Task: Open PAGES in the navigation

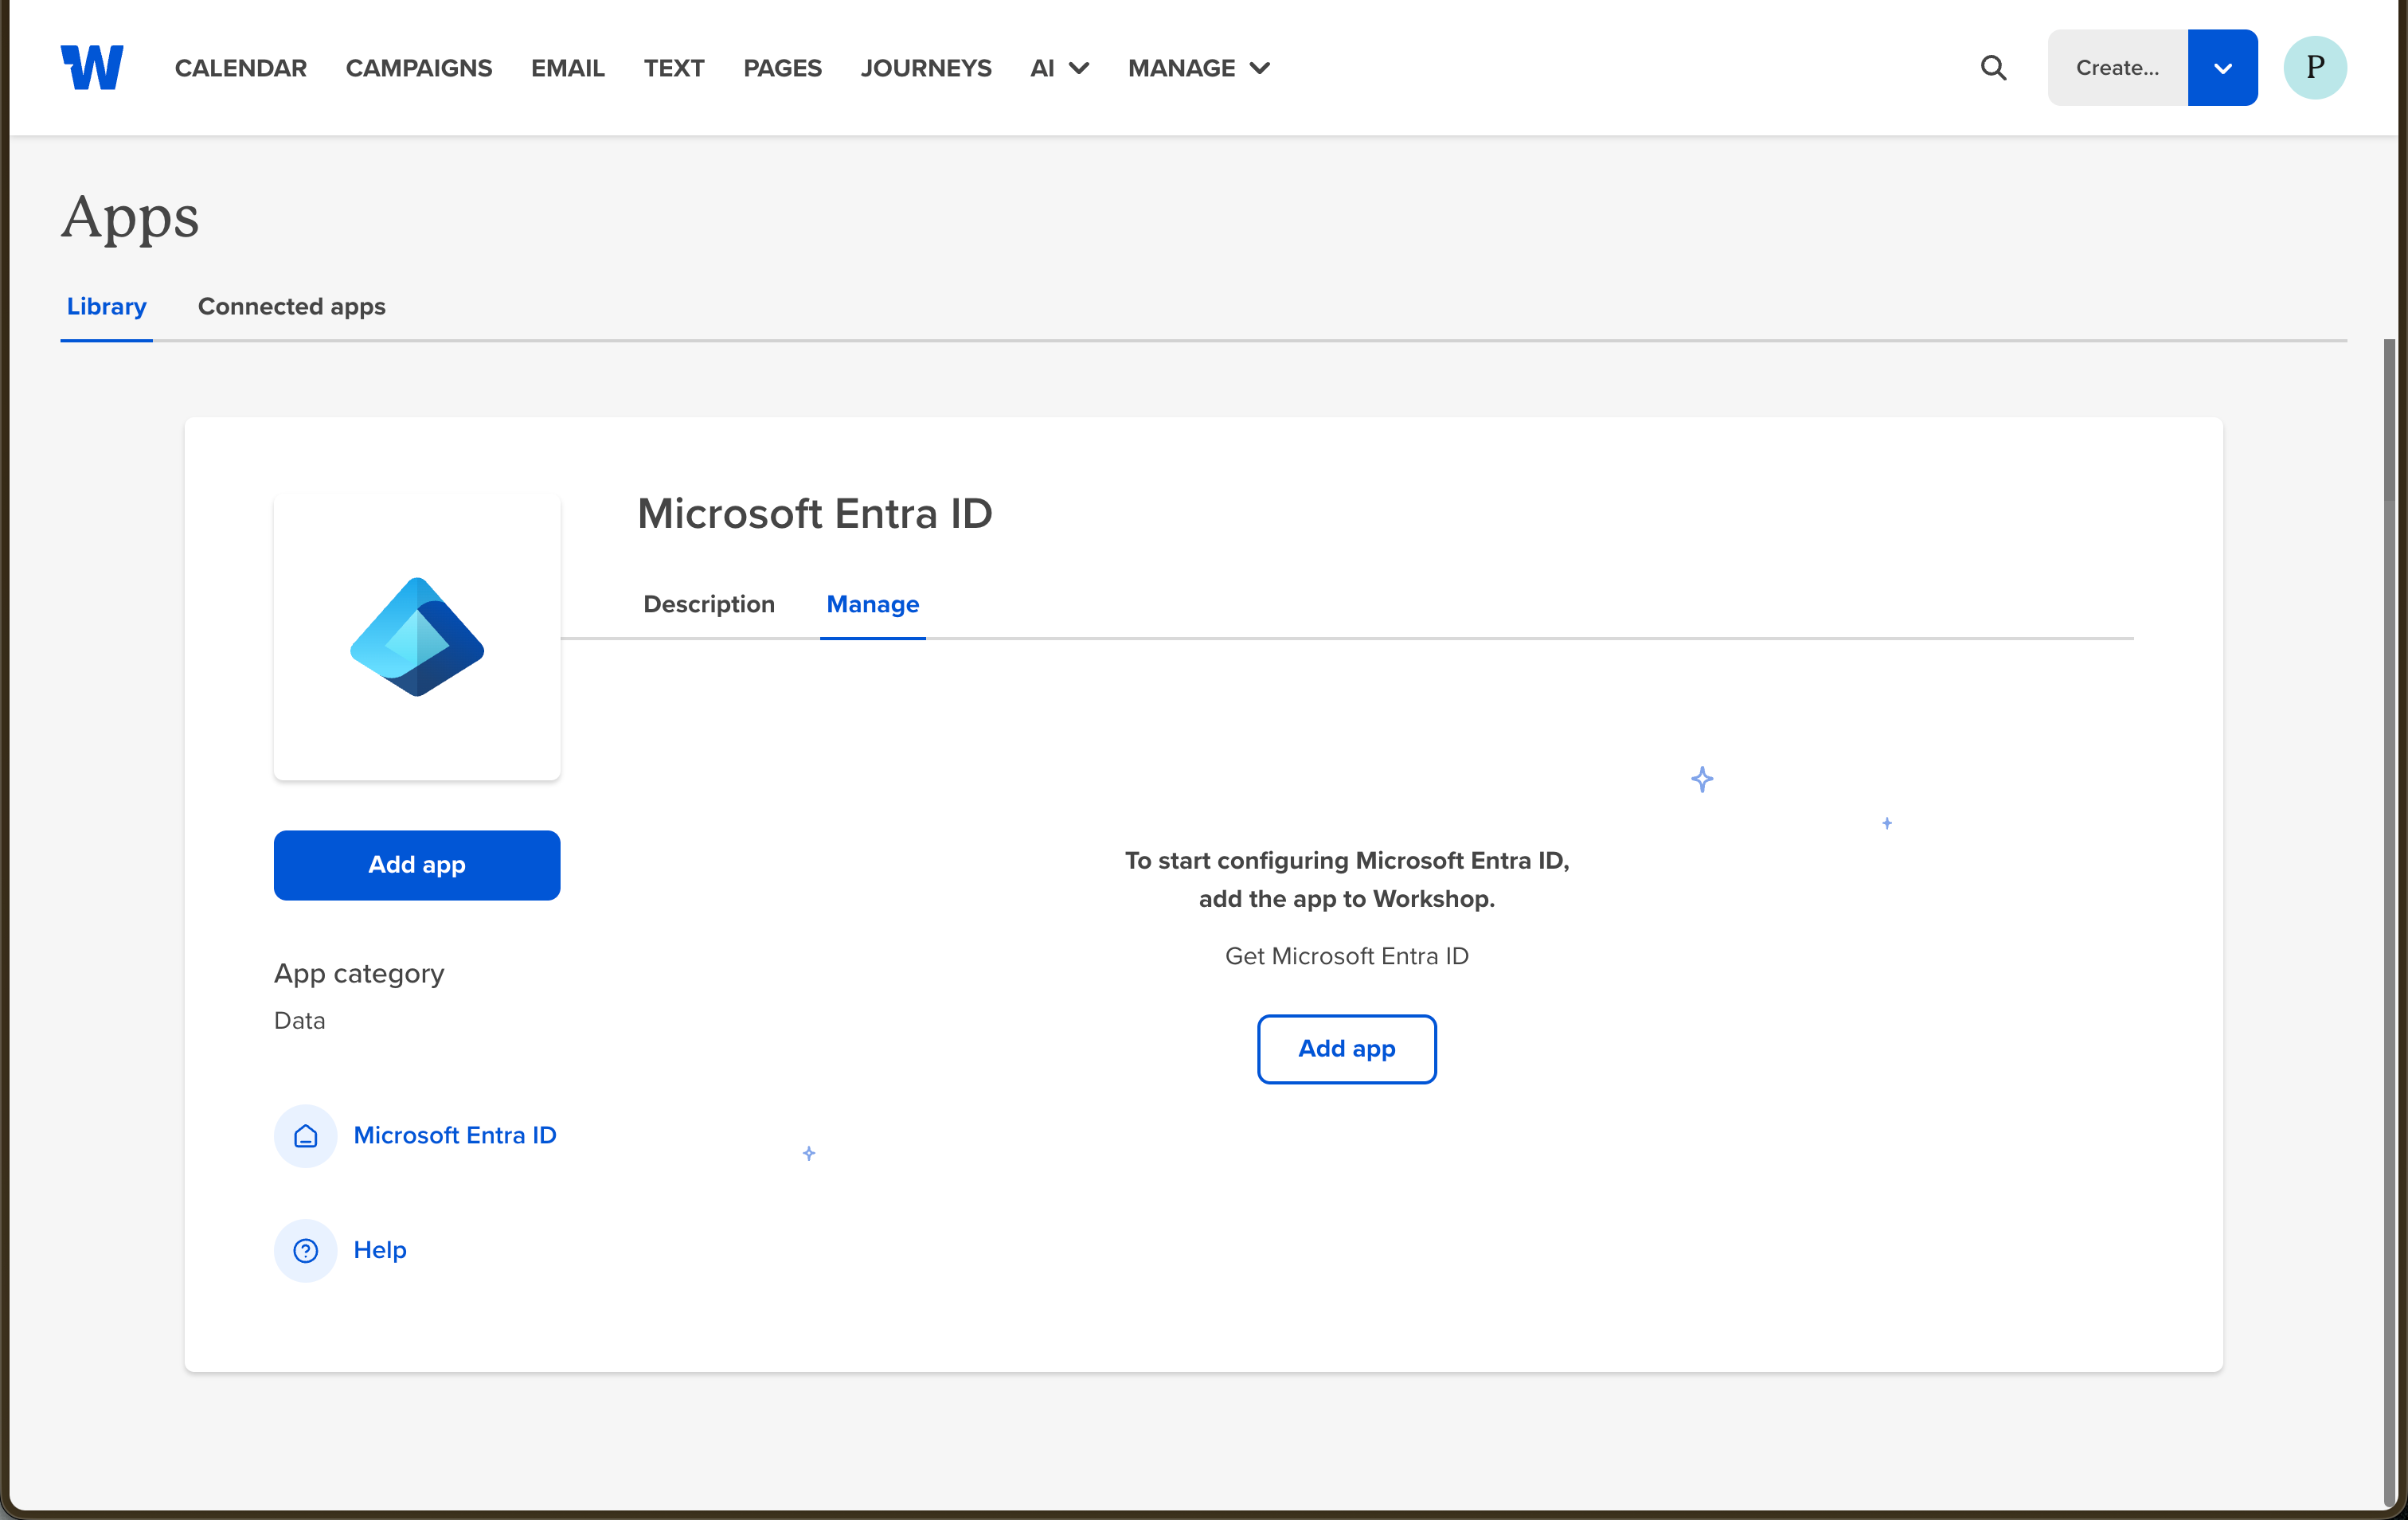Action: click(x=782, y=68)
